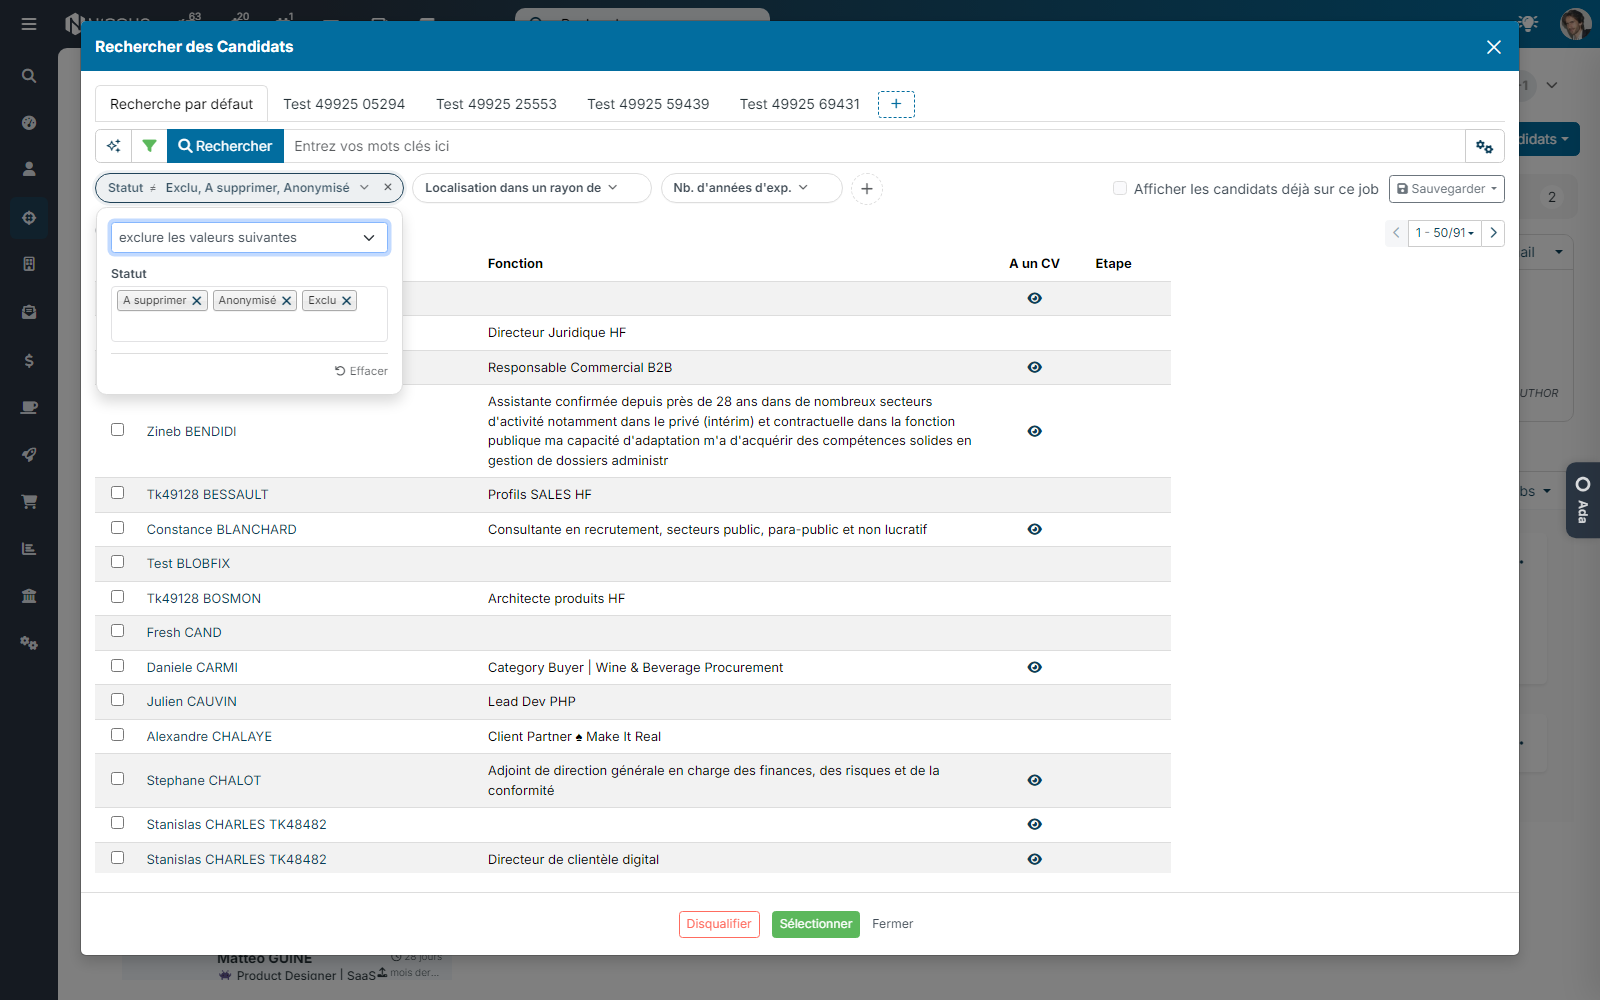The width and height of the screenshot is (1600, 1000).
Task: Open CV eye icon for Responsable Commercial B2B
Action: [1035, 367]
